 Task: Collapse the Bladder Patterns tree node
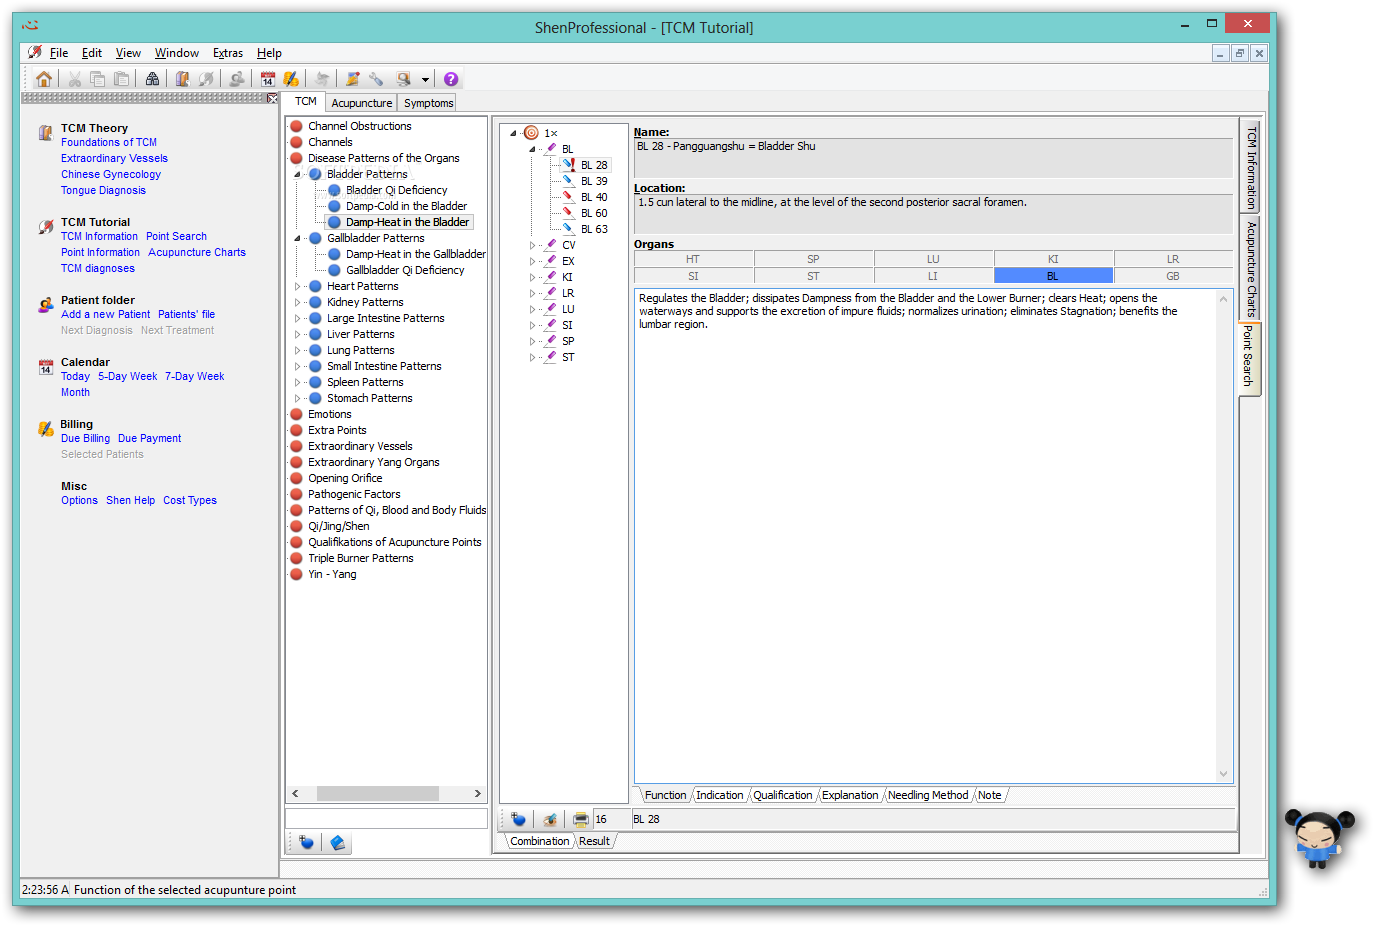point(297,174)
